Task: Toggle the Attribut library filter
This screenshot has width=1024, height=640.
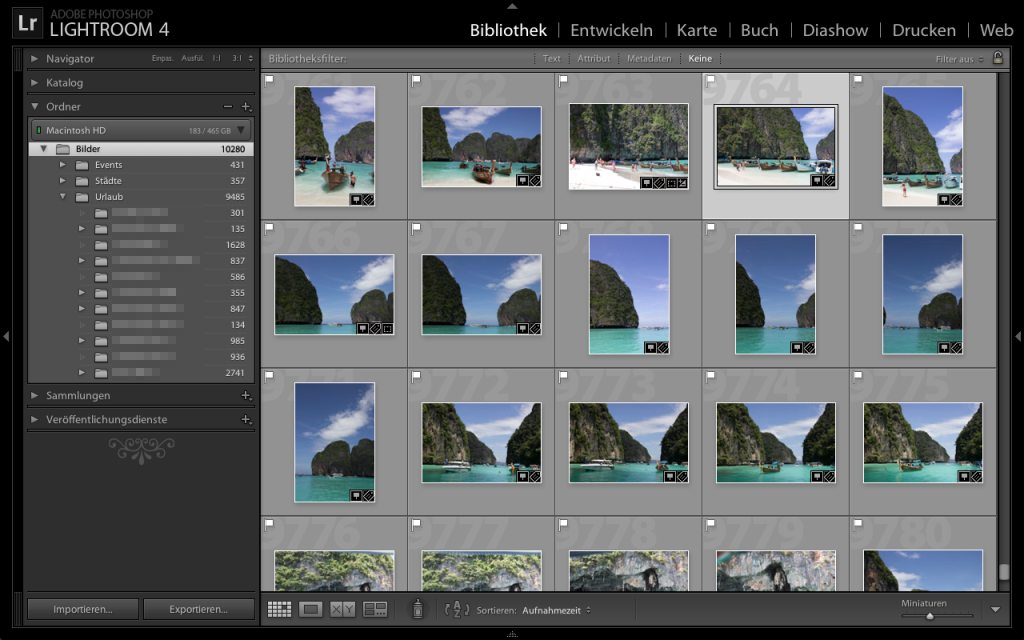Action: (x=594, y=58)
